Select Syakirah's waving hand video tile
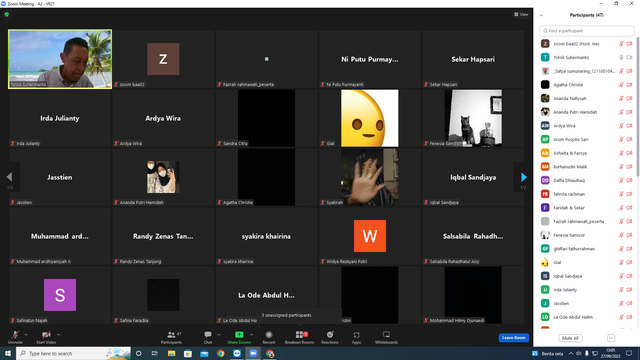640x360 pixels. 370,177
